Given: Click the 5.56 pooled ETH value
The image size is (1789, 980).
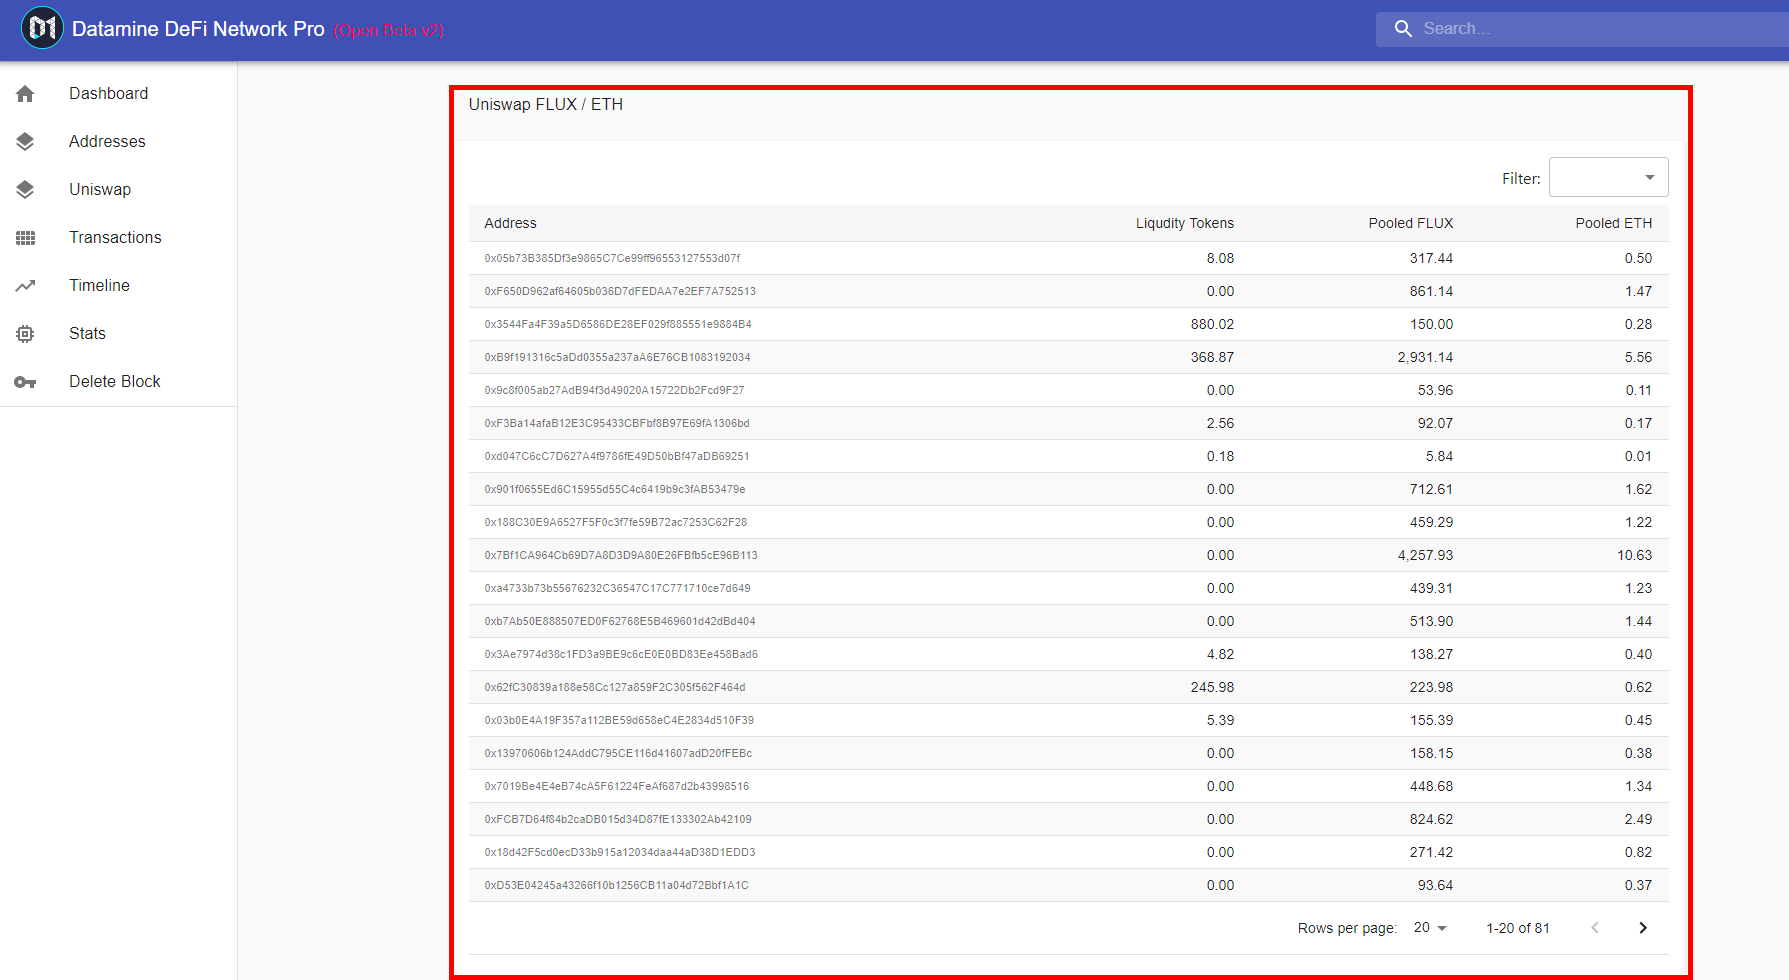Looking at the screenshot, I should coord(1638,357).
